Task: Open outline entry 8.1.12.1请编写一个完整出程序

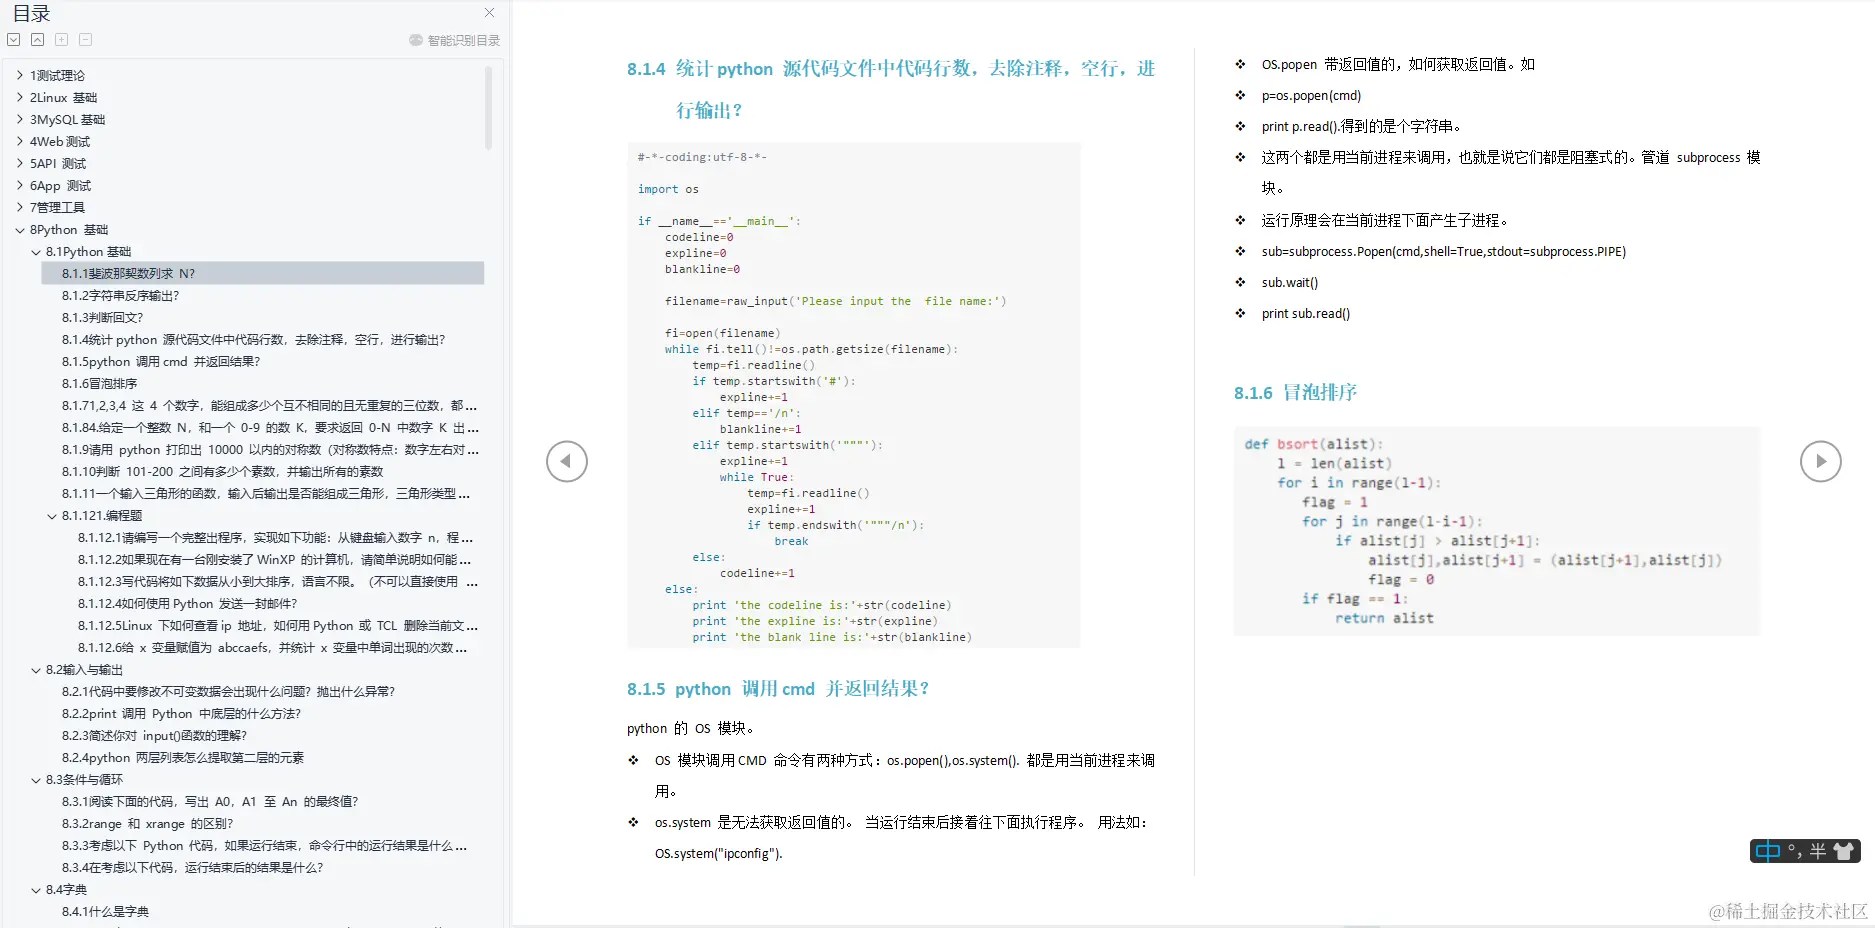Action: pyautogui.click(x=276, y=537)
